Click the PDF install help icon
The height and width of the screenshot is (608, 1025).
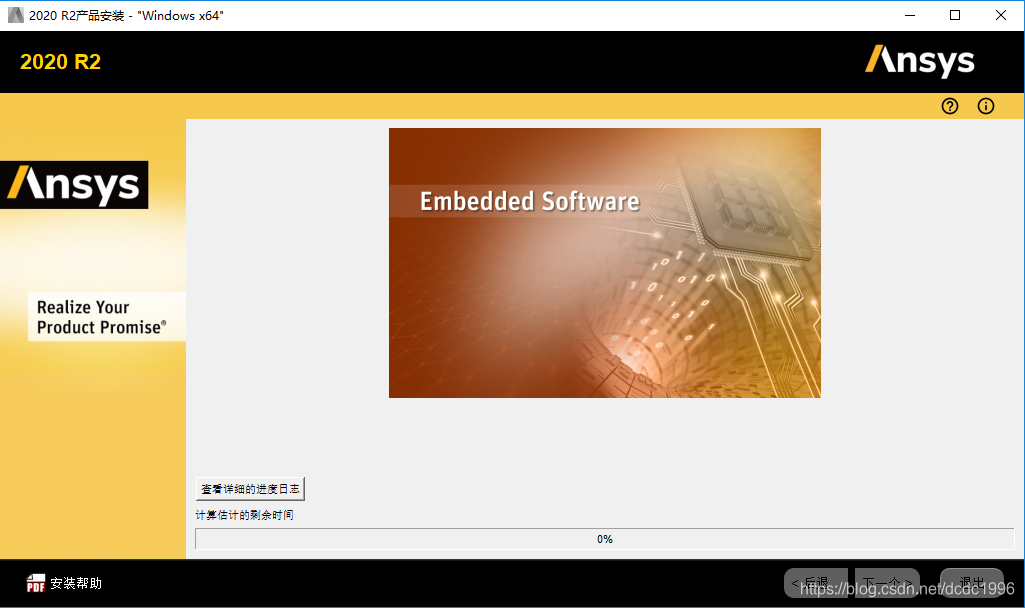tap(36, 583)
